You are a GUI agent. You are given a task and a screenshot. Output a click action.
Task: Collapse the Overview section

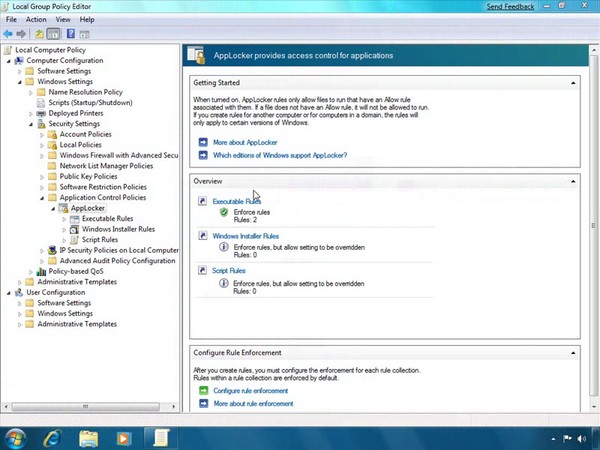tap(573, 181)
